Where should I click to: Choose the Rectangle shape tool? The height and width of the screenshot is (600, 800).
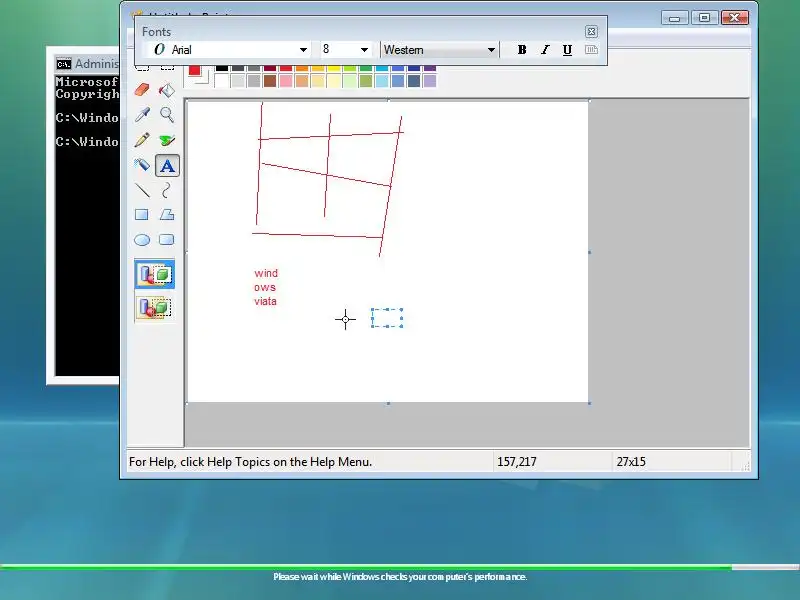click(142, 215)
